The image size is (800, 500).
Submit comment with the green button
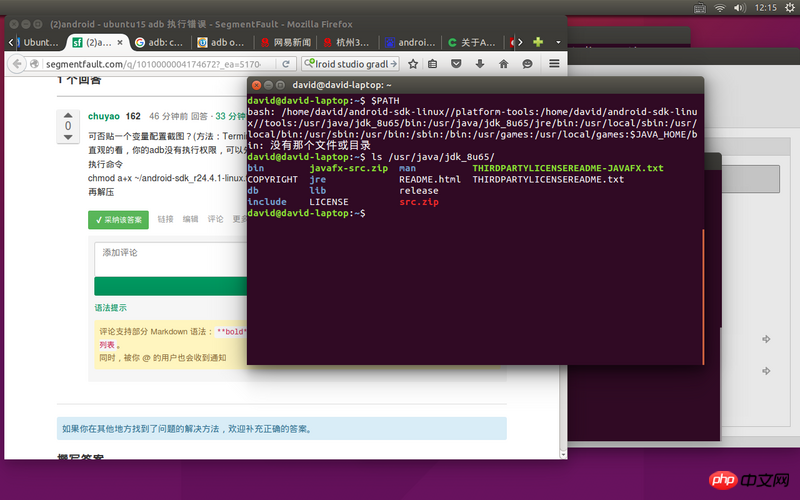tap(171, 286)
